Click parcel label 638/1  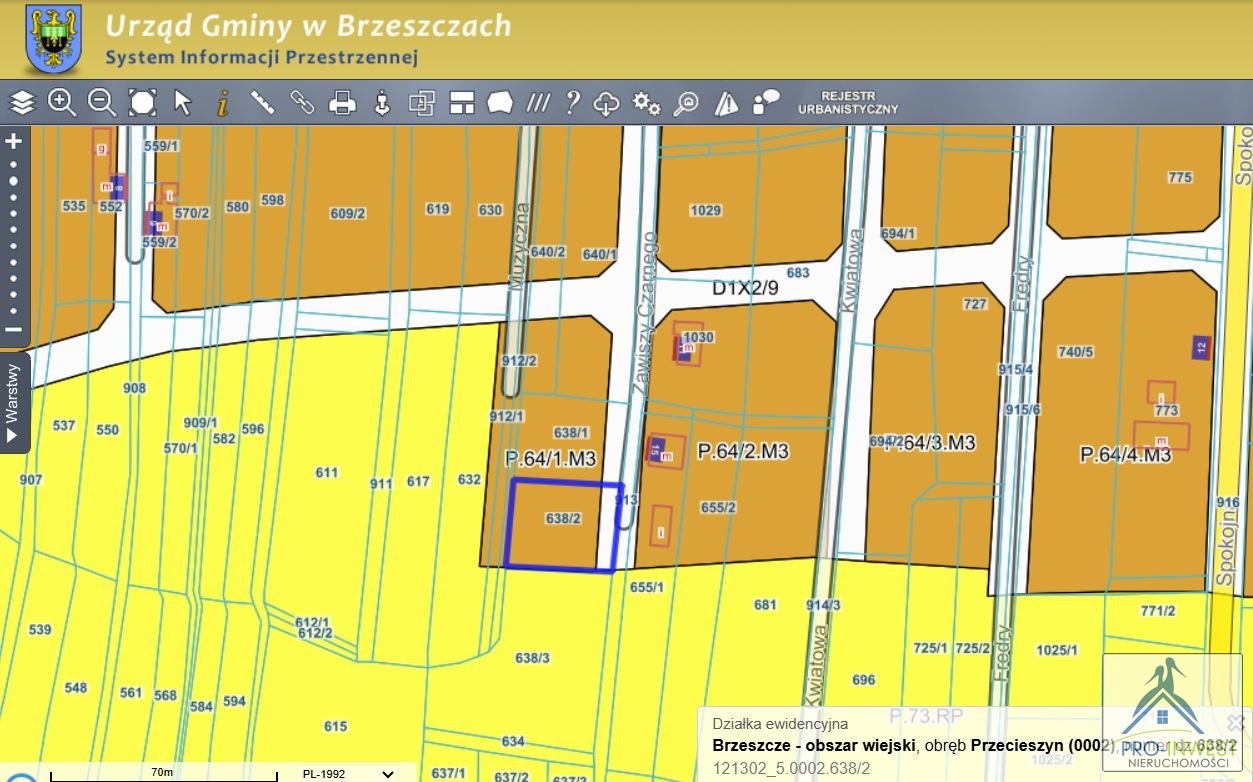(x=570, y=433)
